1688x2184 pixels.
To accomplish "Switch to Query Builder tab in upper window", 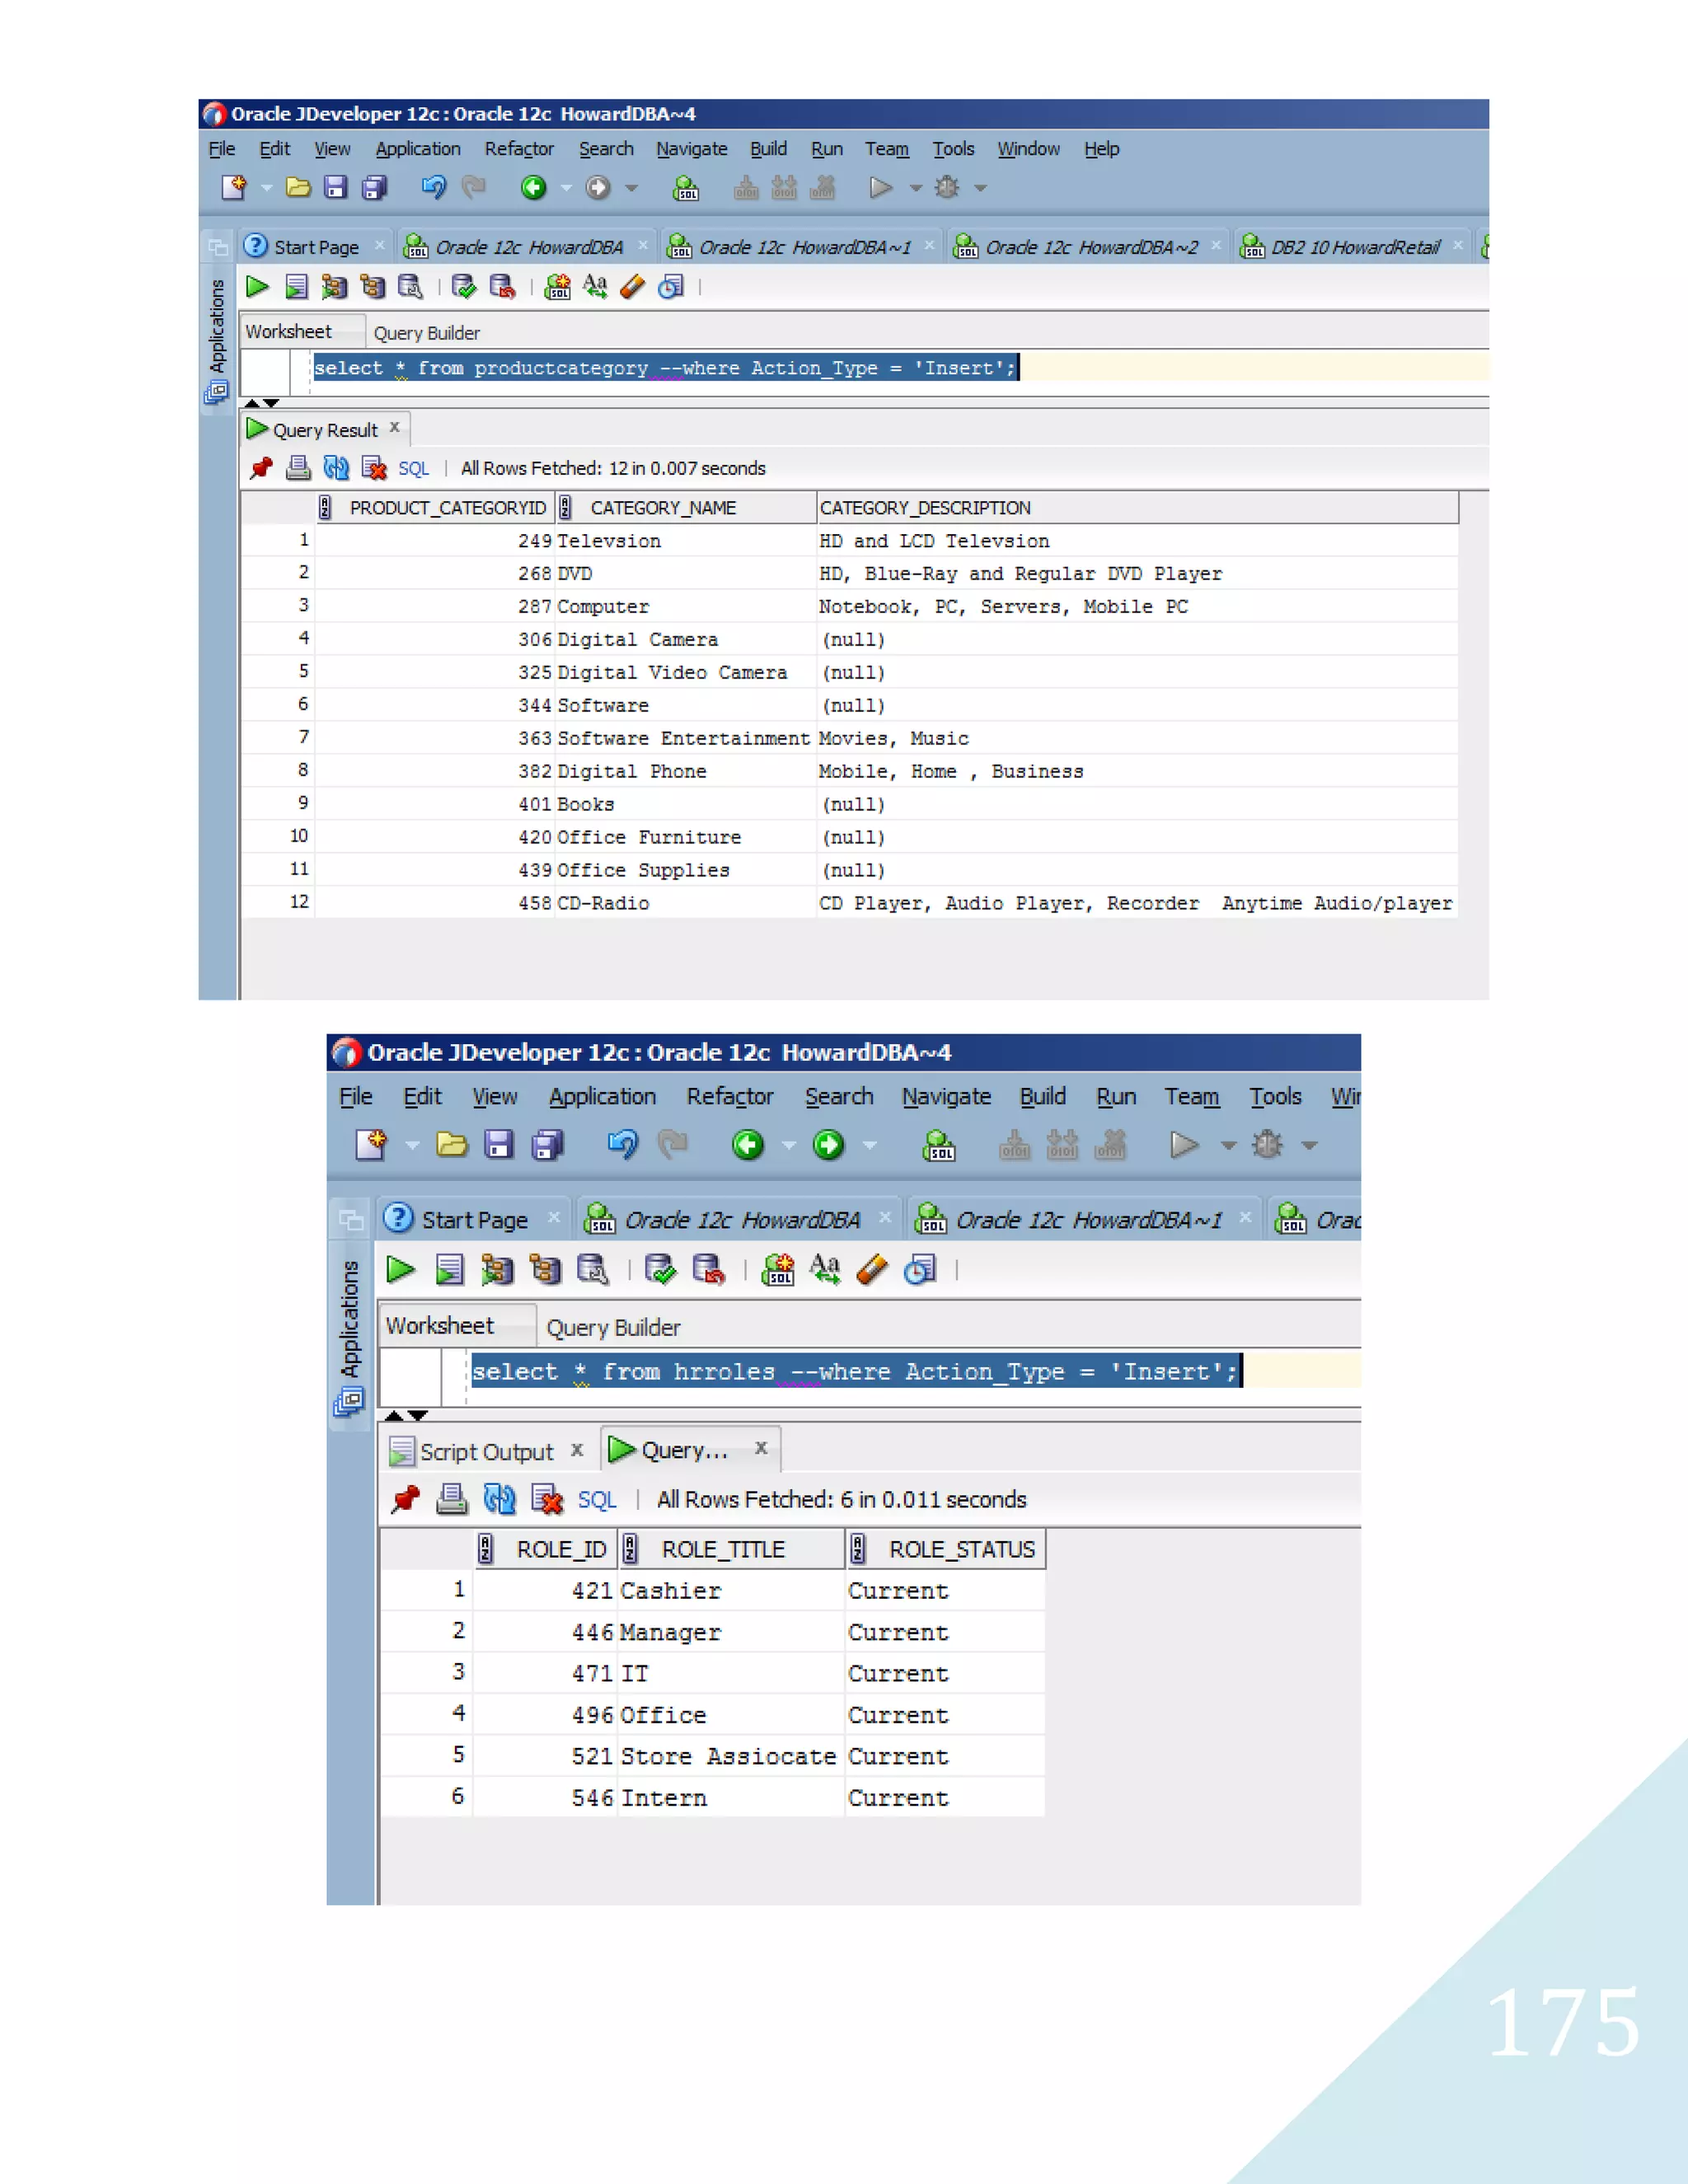I will pos(427,333).
